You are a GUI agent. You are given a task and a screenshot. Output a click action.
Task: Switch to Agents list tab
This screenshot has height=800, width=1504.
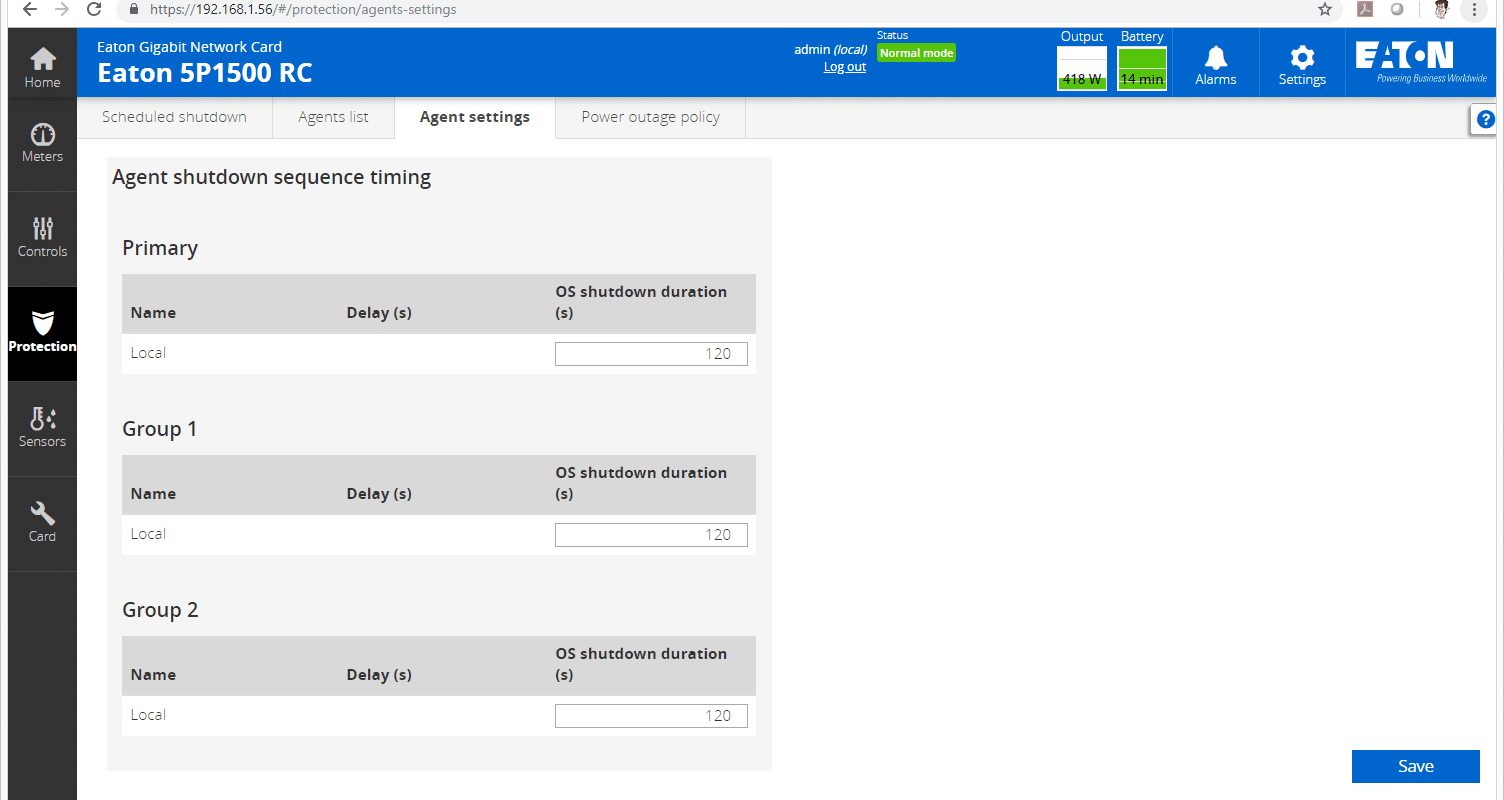tap(333, 117)
